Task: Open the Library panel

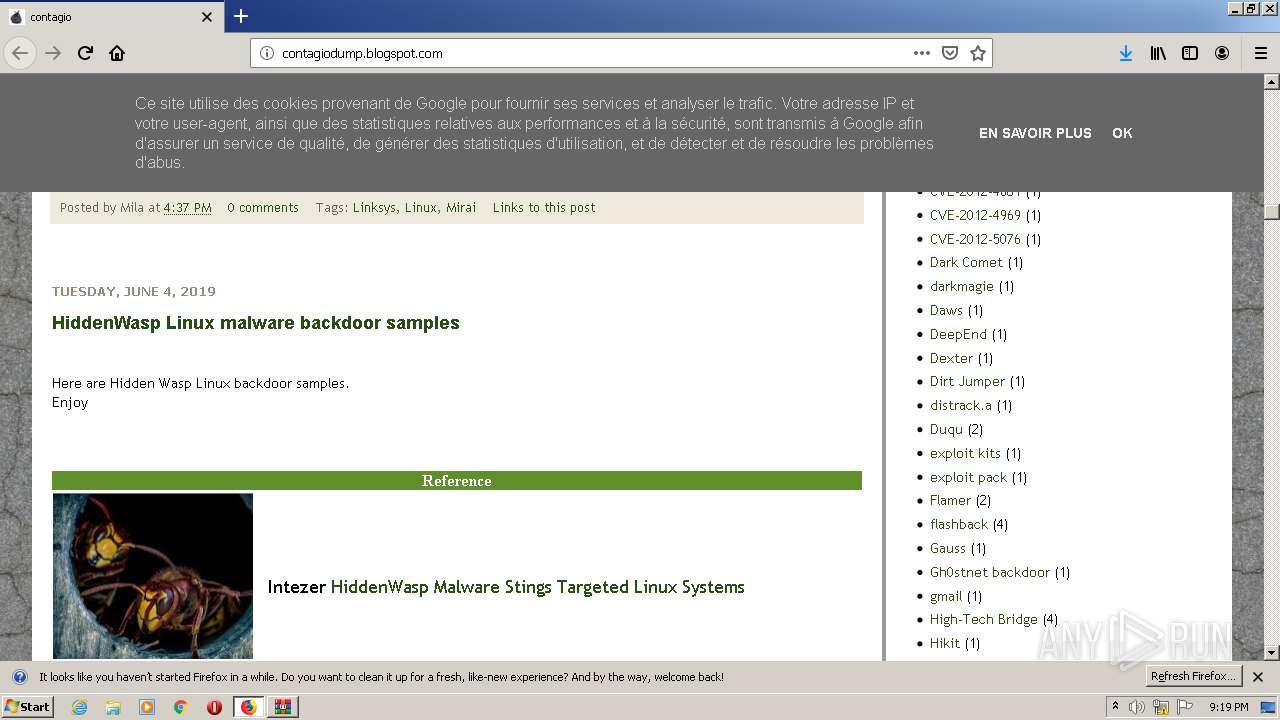Action: [x=1158, y=53]
